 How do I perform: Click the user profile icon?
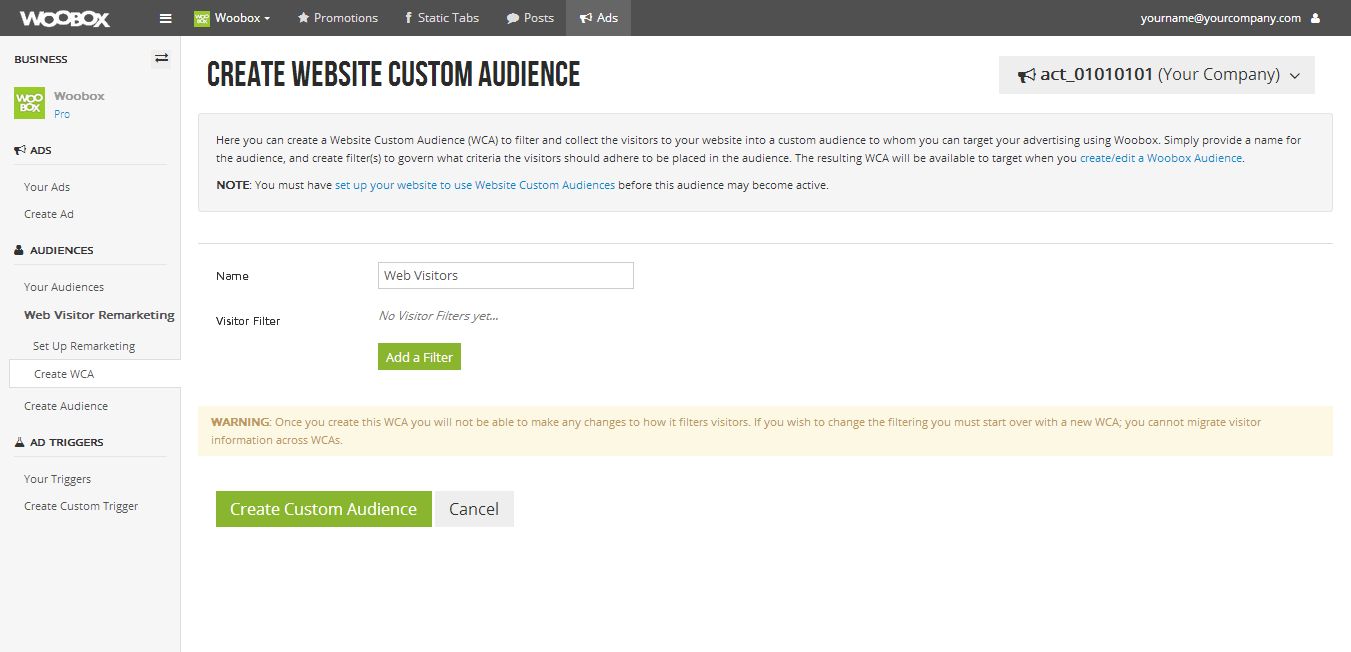pyautogui.click(x=1315, y=18)
